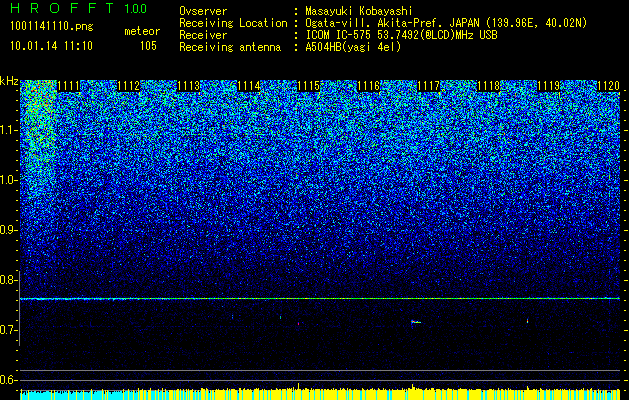This screenshot has height=400, width=629.
Task: Click the 'Ovserver' field label
Action: 203,12
